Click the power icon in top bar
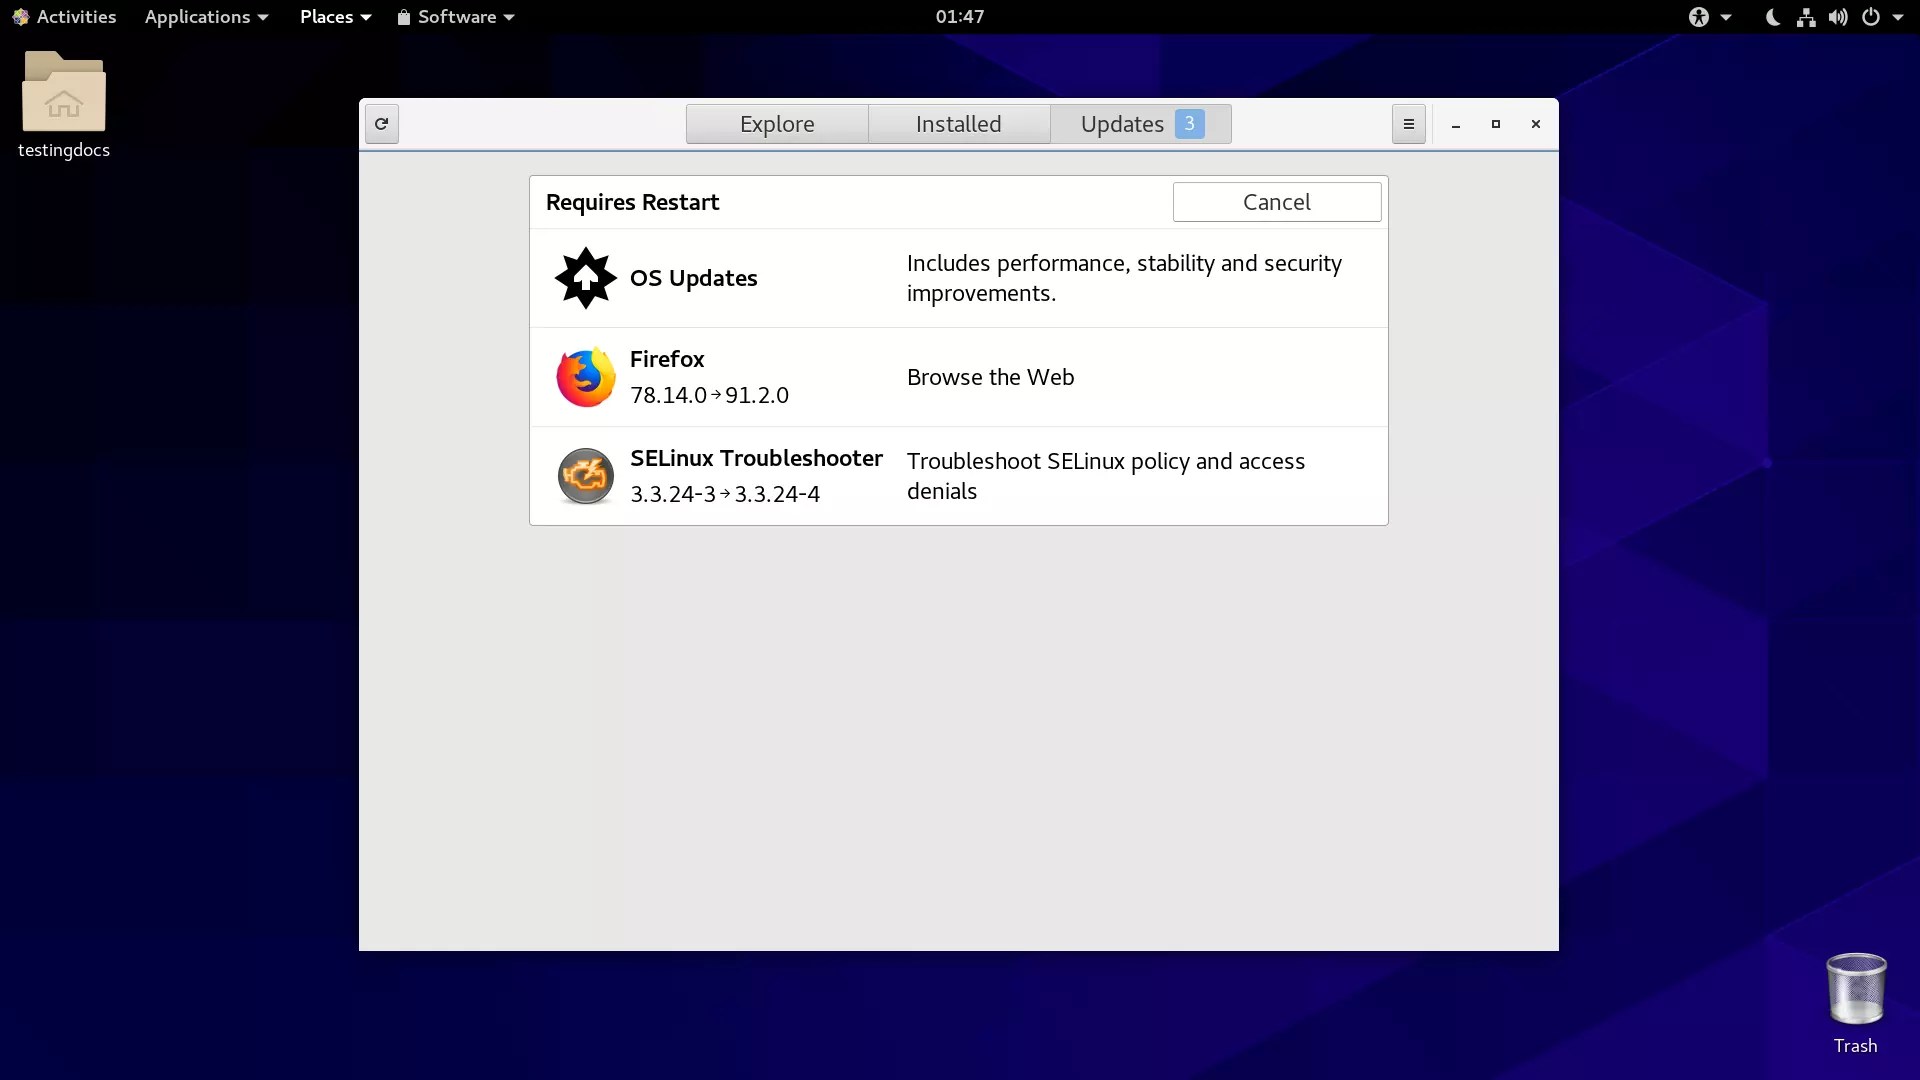This screenshot has height=1080, width=1920. point(1872,17)
